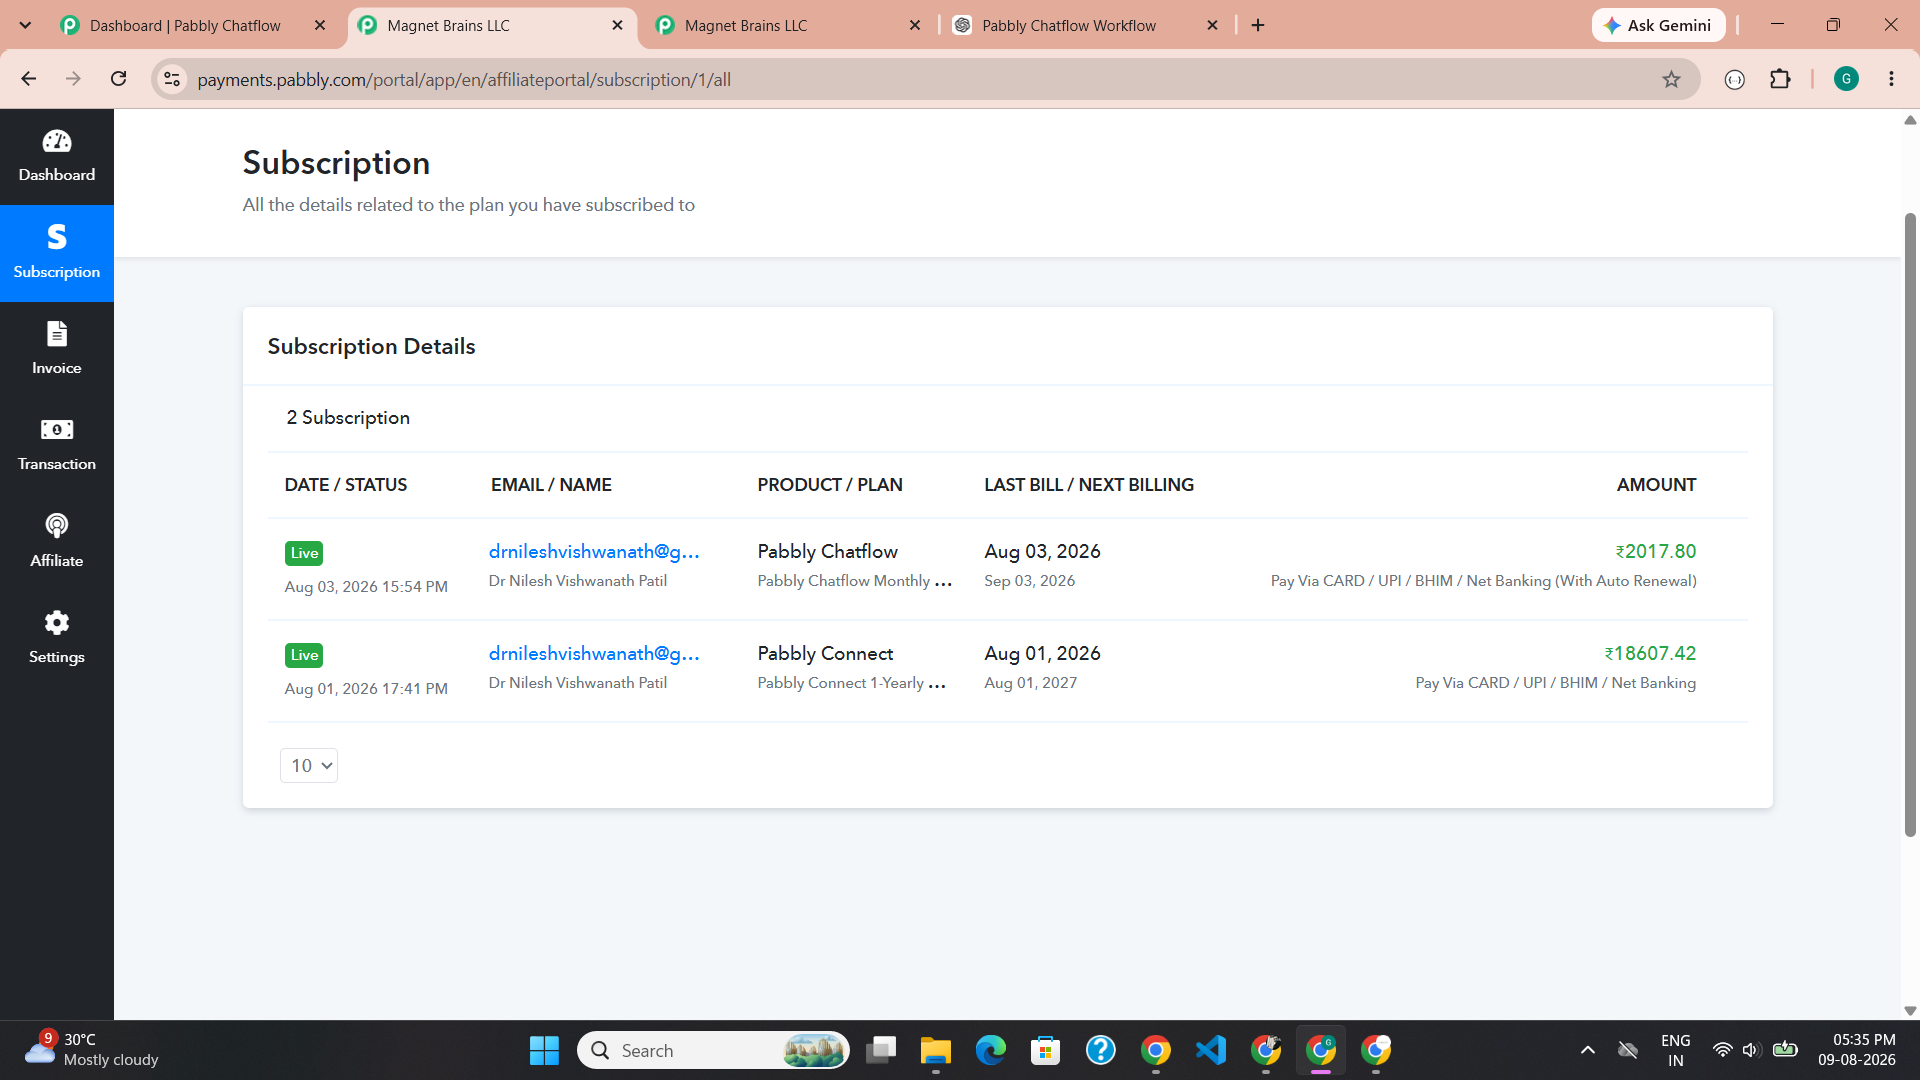Switch to Dashboard | Pabbly Chatflow tab

[185, 25]
